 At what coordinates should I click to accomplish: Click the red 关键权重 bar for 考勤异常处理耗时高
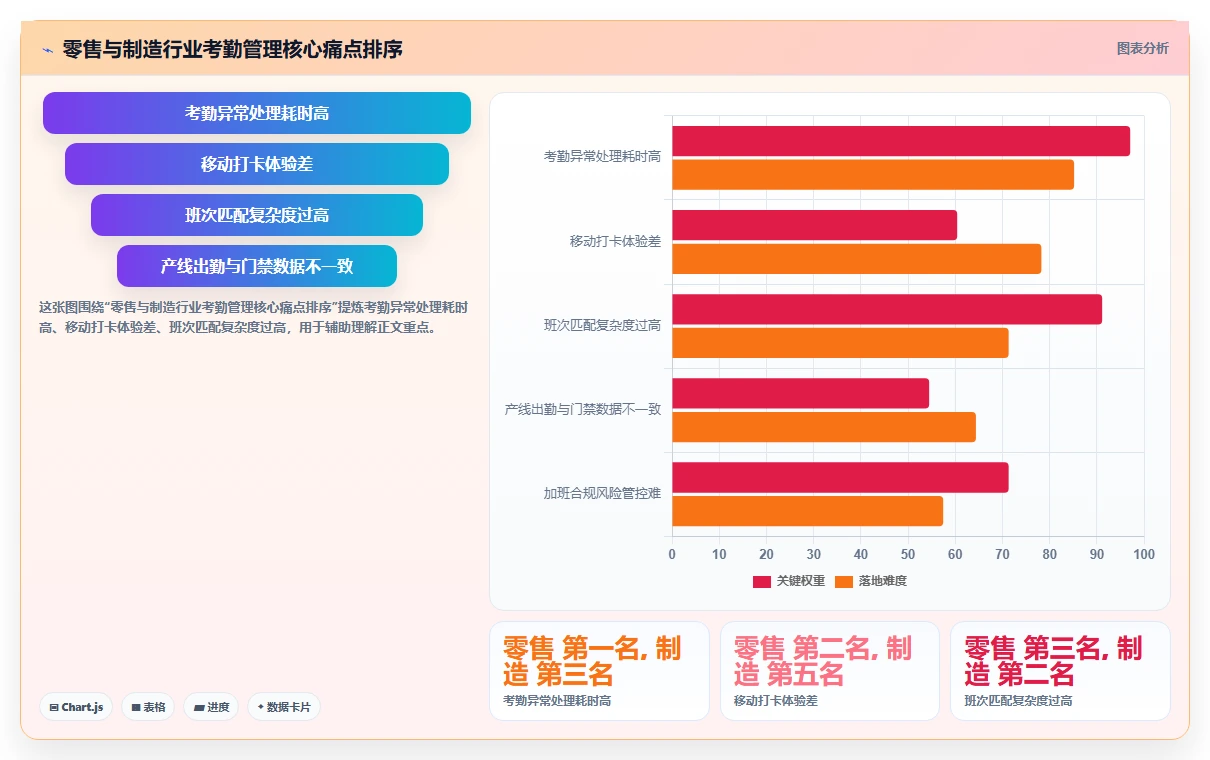(901, 141)
